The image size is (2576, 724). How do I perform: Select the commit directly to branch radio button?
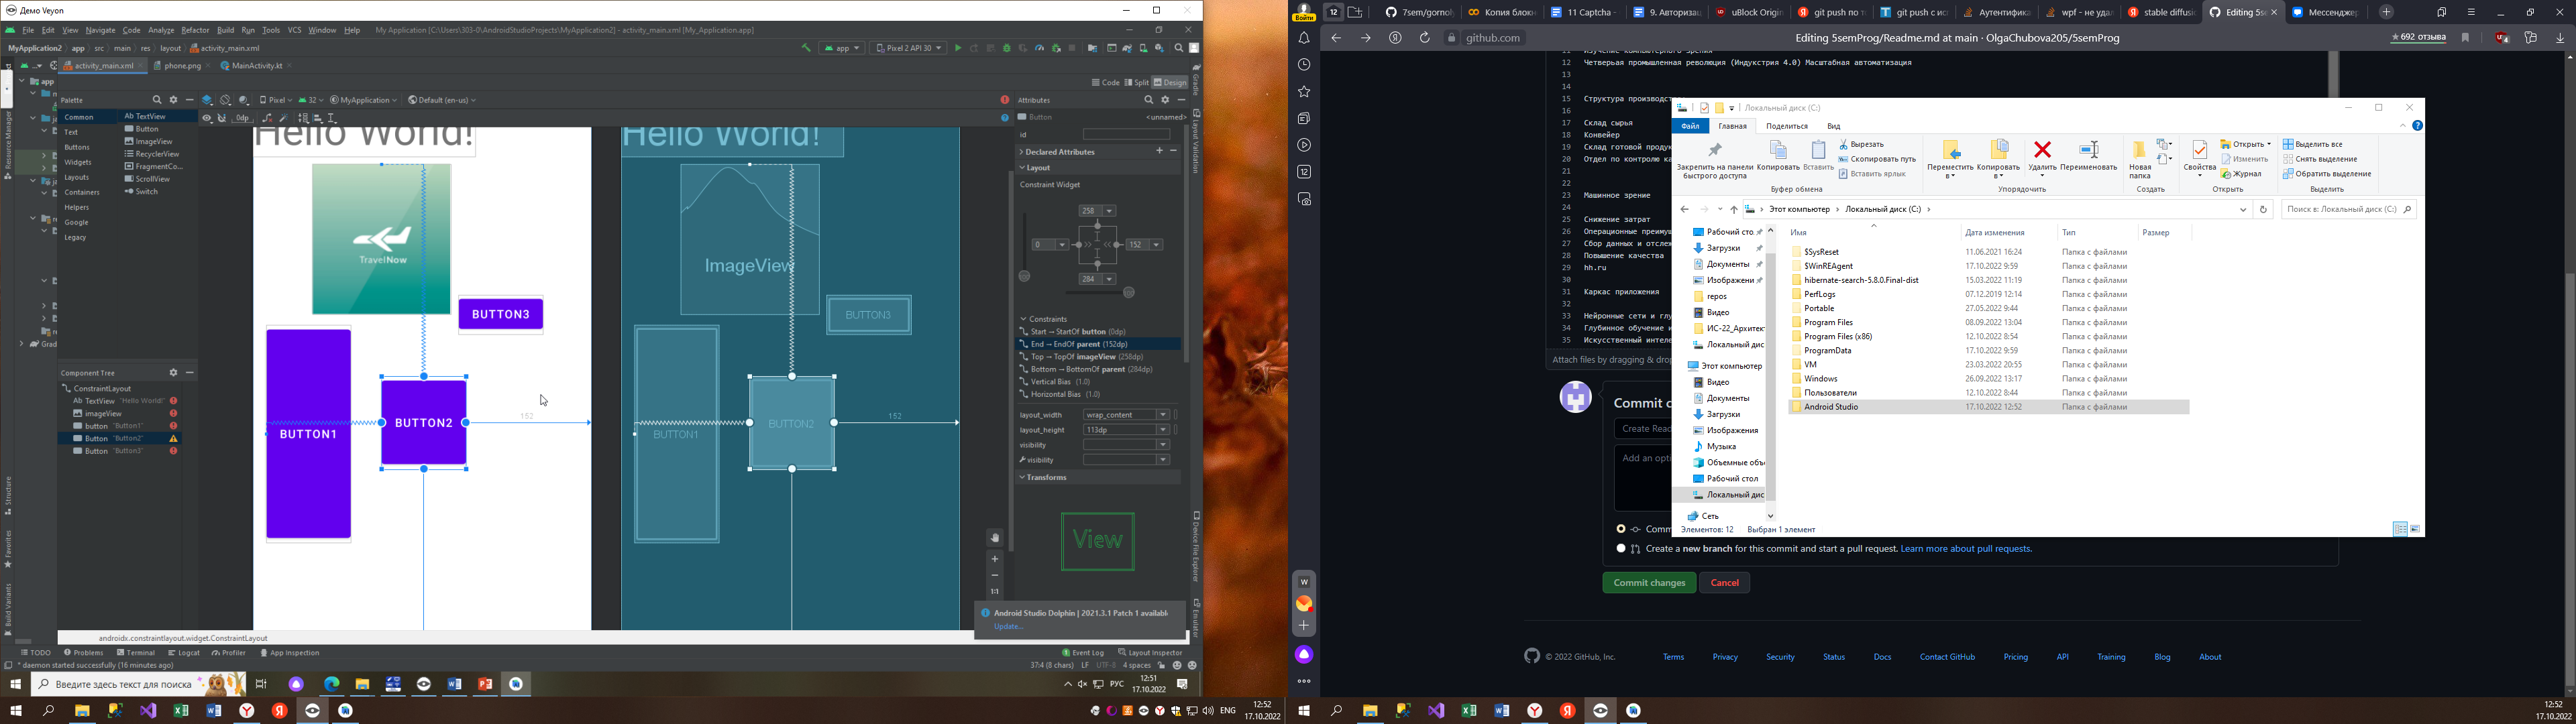pyautogui.click(x=1621, y=529)
